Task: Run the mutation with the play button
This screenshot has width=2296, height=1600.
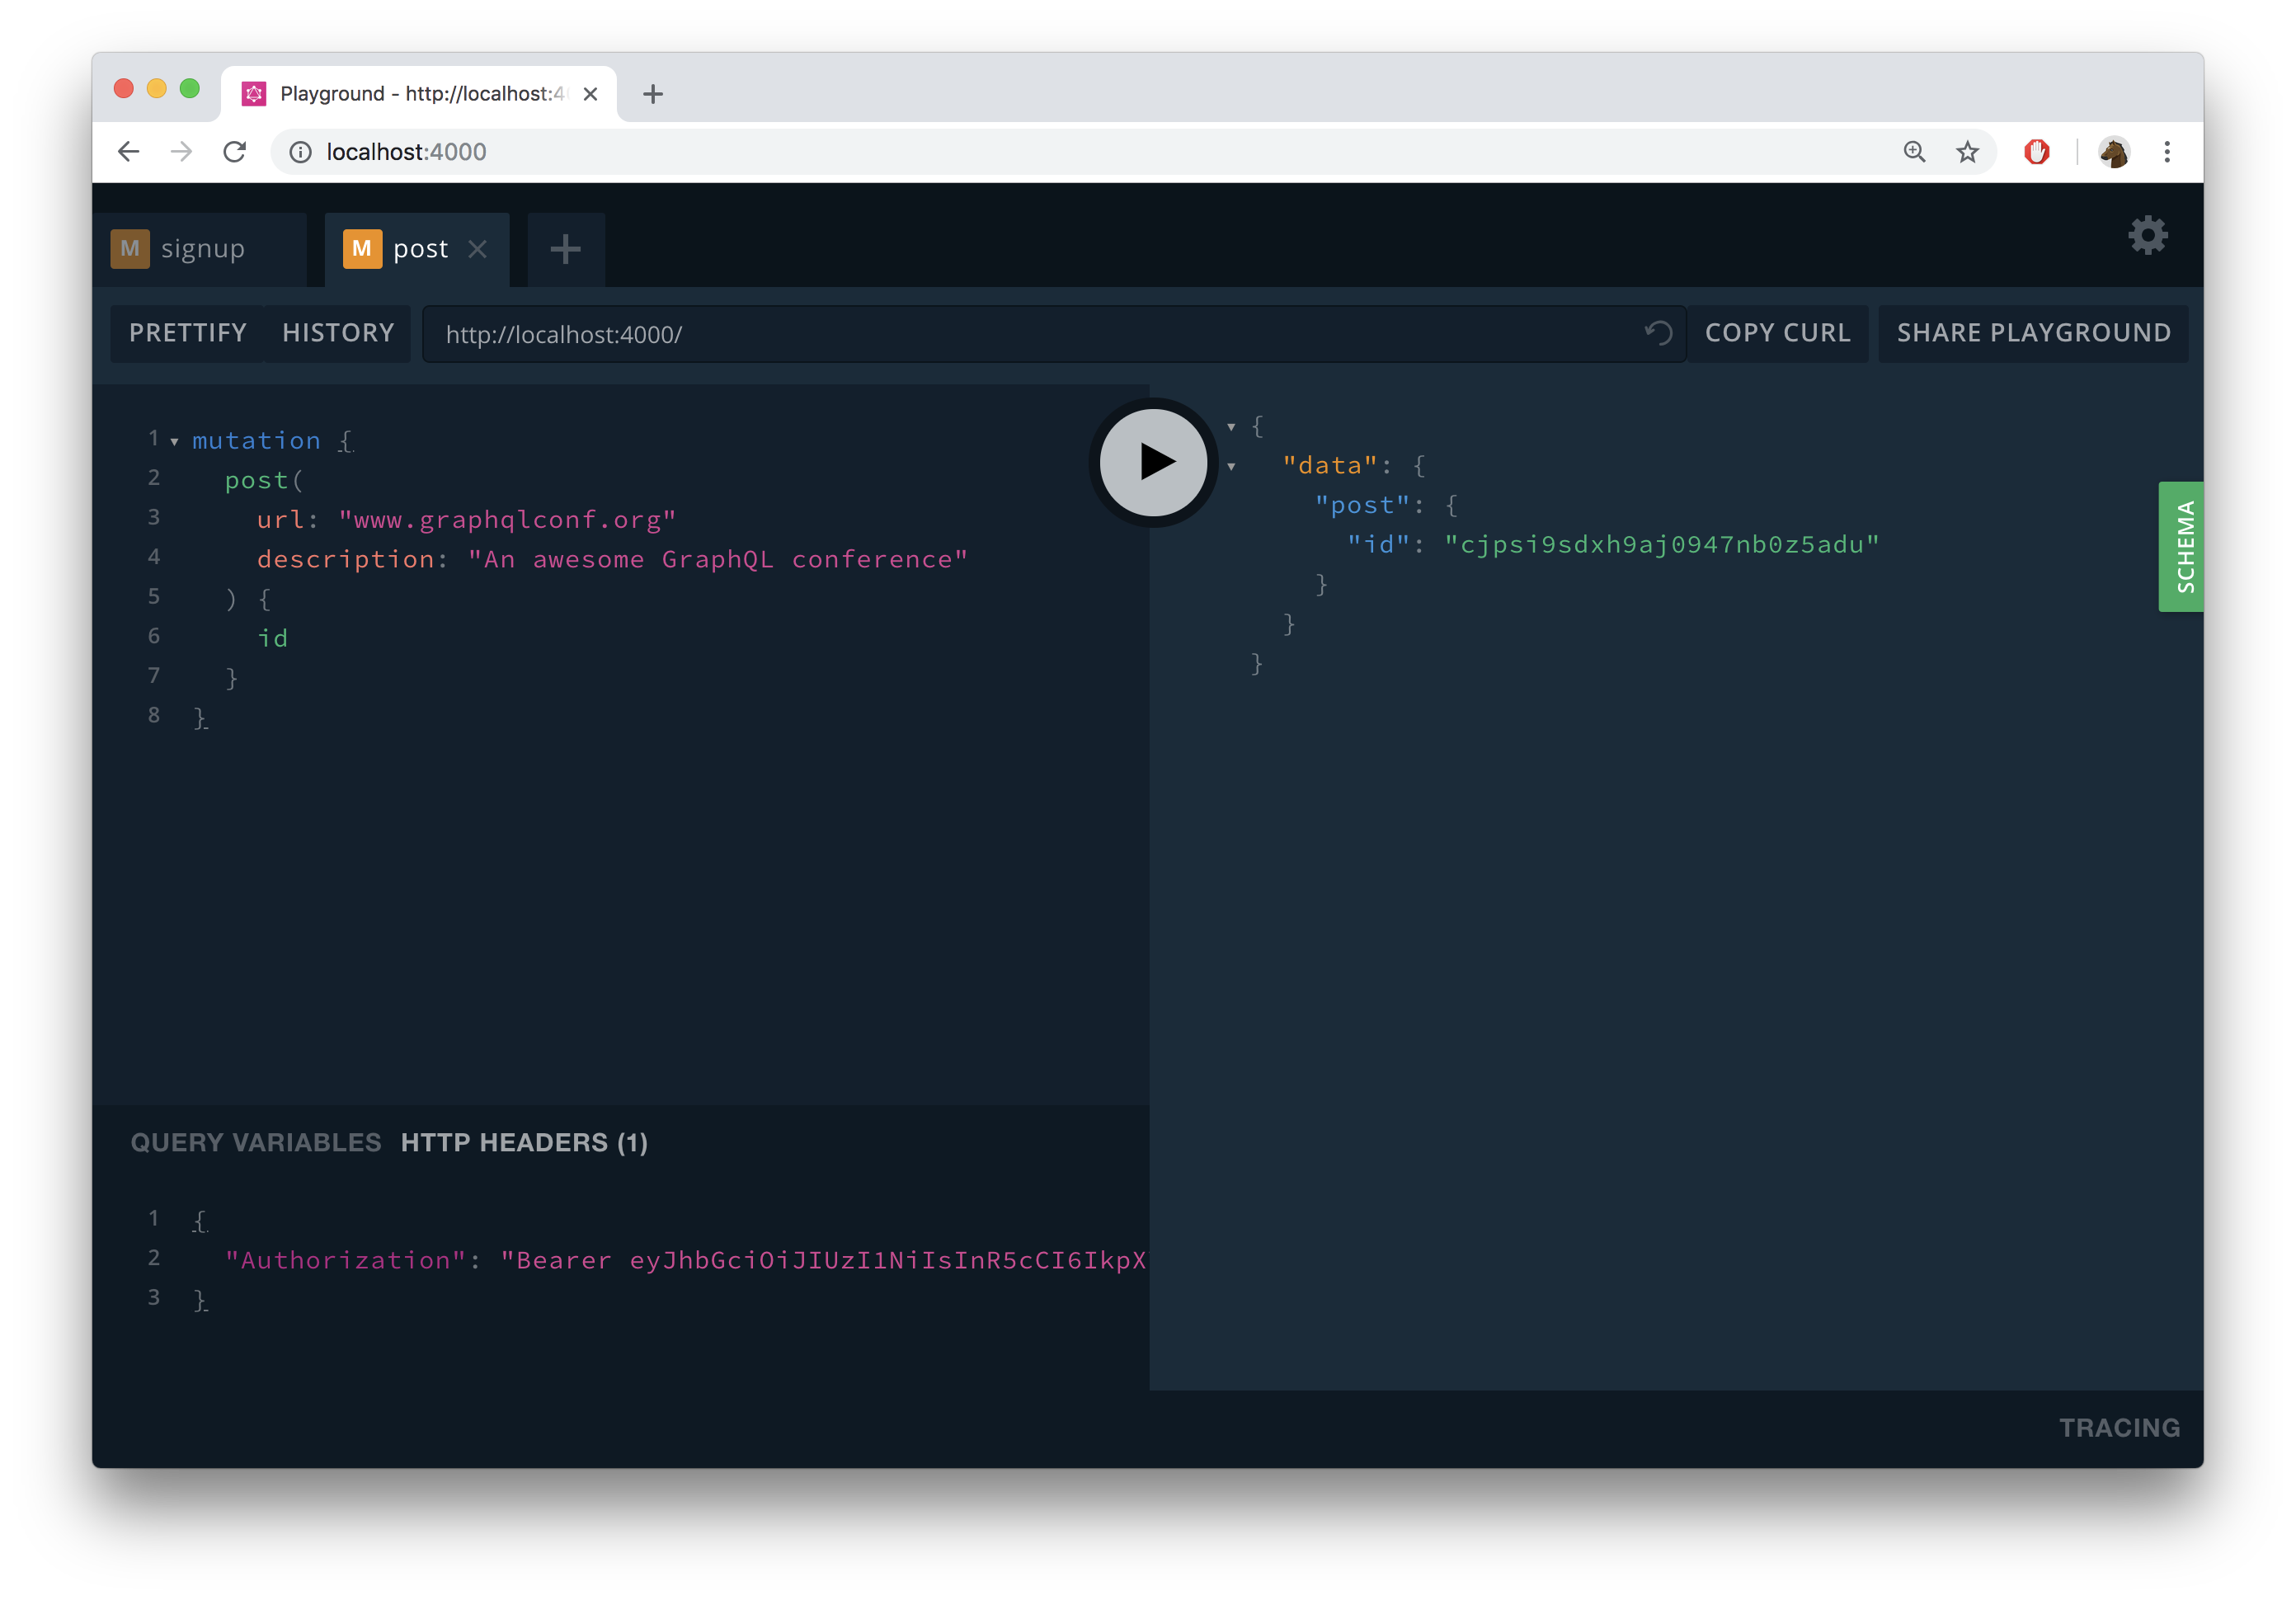Action: tap(1153, 462)
